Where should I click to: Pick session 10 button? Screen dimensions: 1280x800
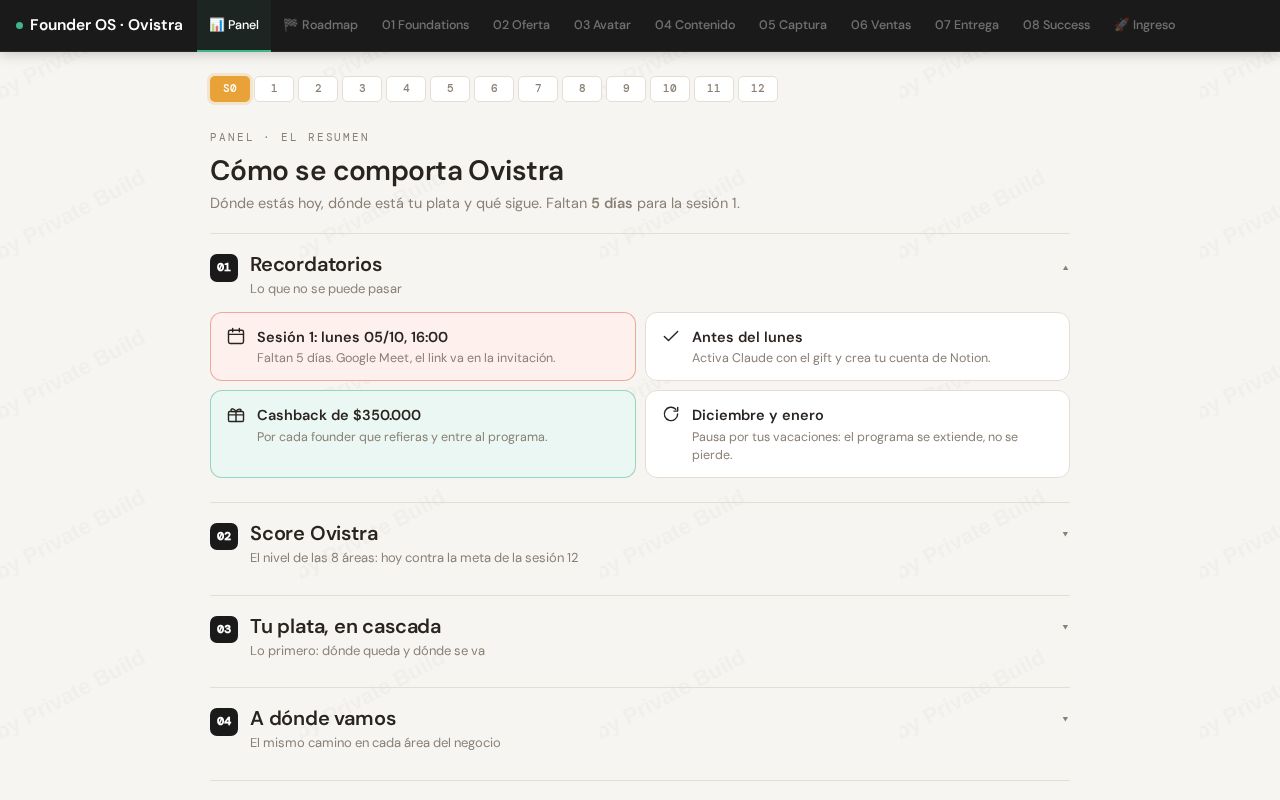click(x=670, y=89)
